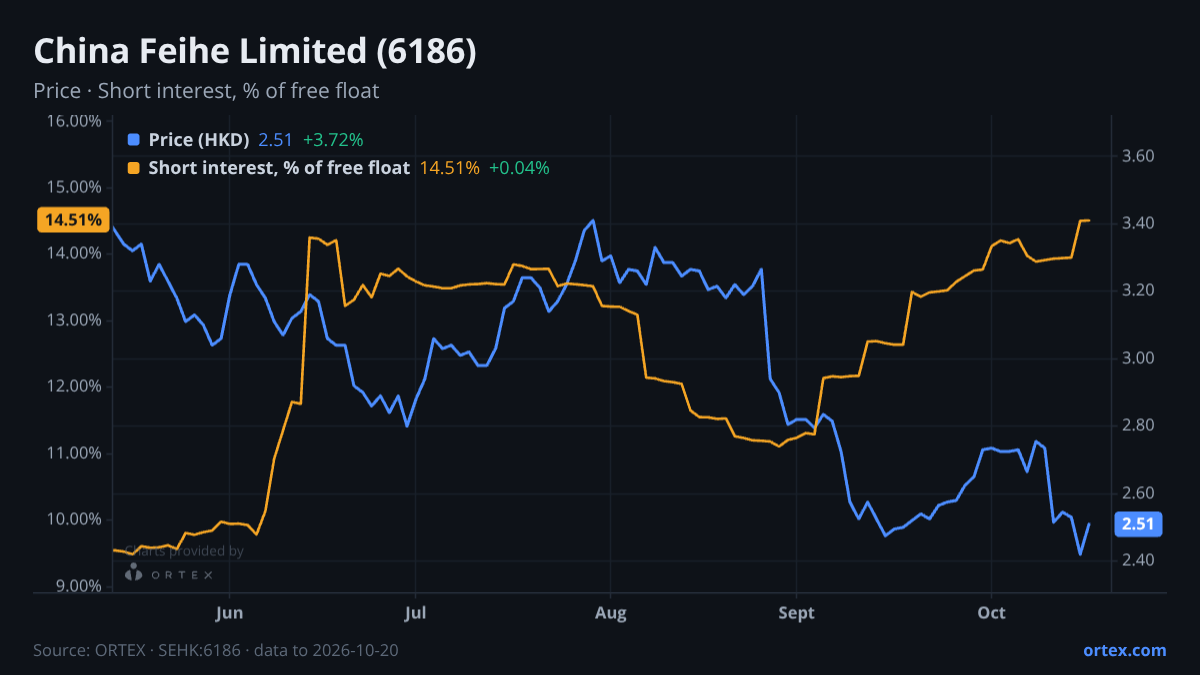1200x675 pixels.
Task: Click the 2.80 right axis label
Action: 1139,426
